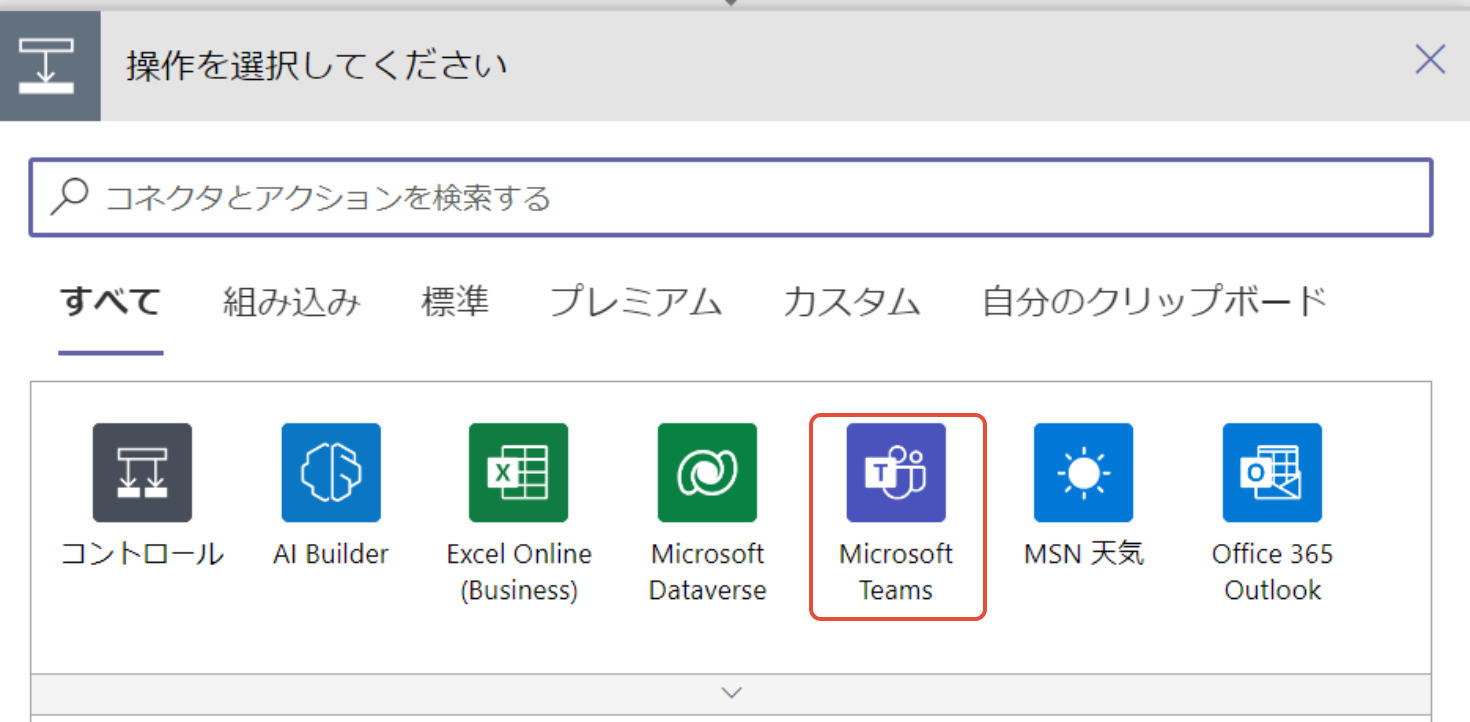The width and height of the screenshot is (1470, 722).
Task: Go to the カスタム tab
Action: (x=852, y=301)
